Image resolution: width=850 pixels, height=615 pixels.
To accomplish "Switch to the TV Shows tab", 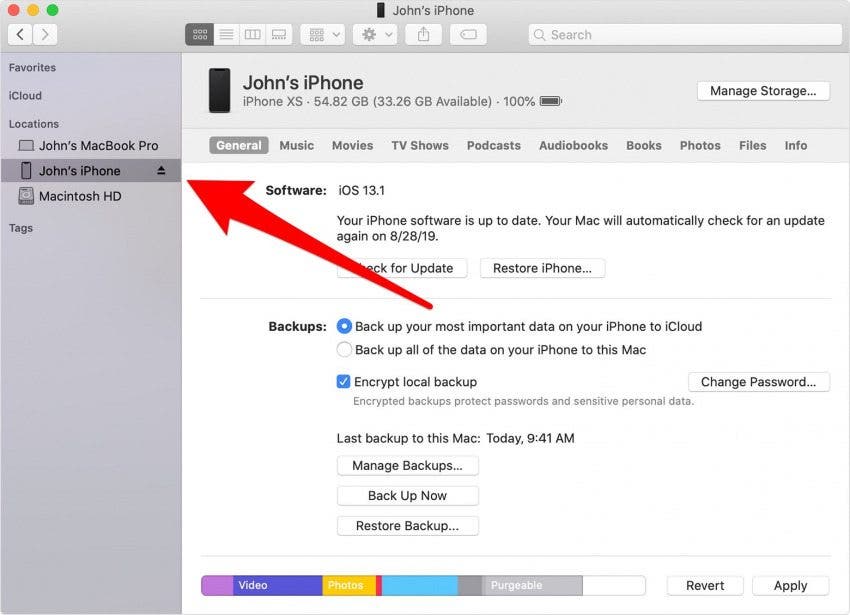I will point(420,145).
